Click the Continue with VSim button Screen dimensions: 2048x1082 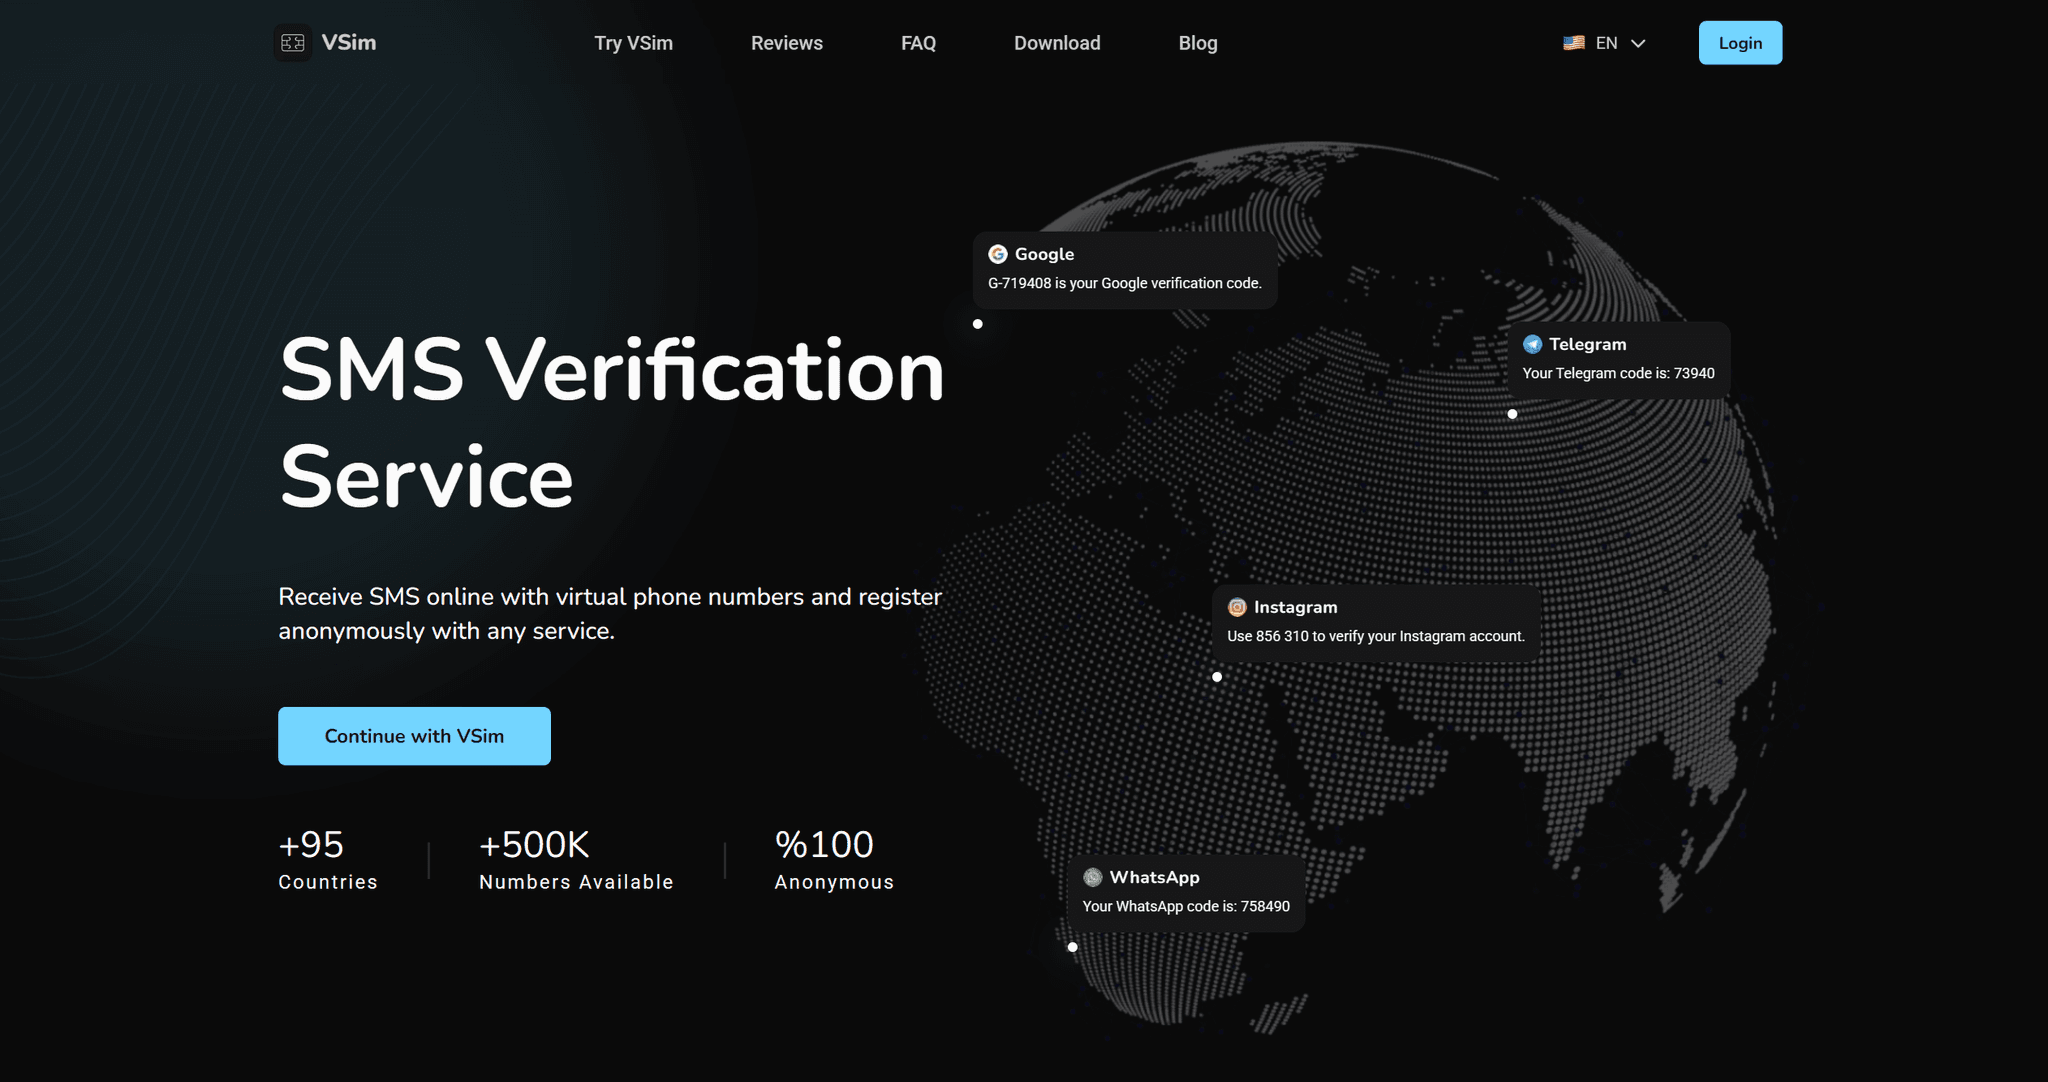[x=414, y=736]
